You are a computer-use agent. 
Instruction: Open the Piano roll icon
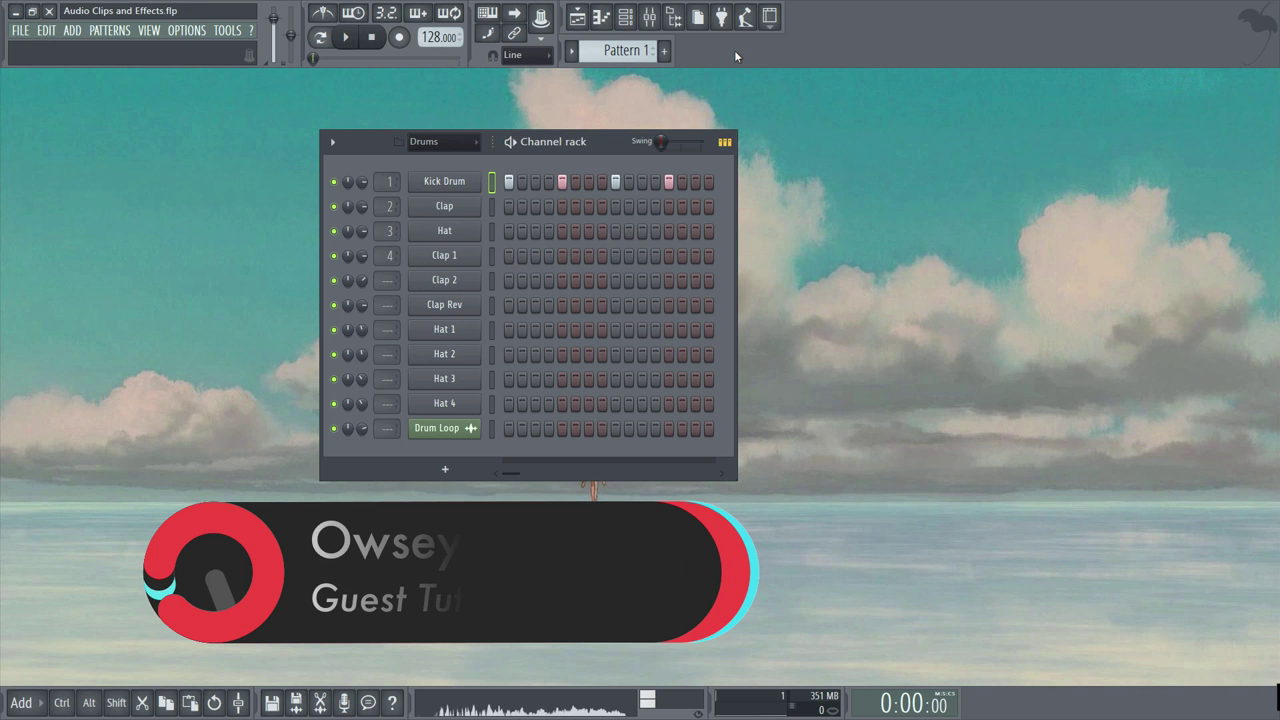pyautogui.click(x=601, y=17)
